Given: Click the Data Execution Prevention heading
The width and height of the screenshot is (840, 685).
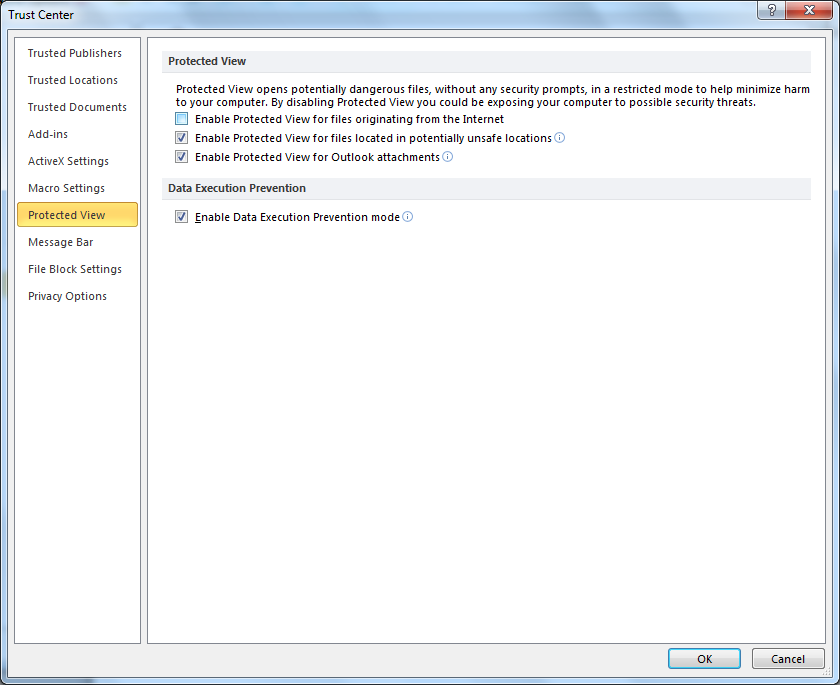Looking at the screenshot, I should (237, 188).
